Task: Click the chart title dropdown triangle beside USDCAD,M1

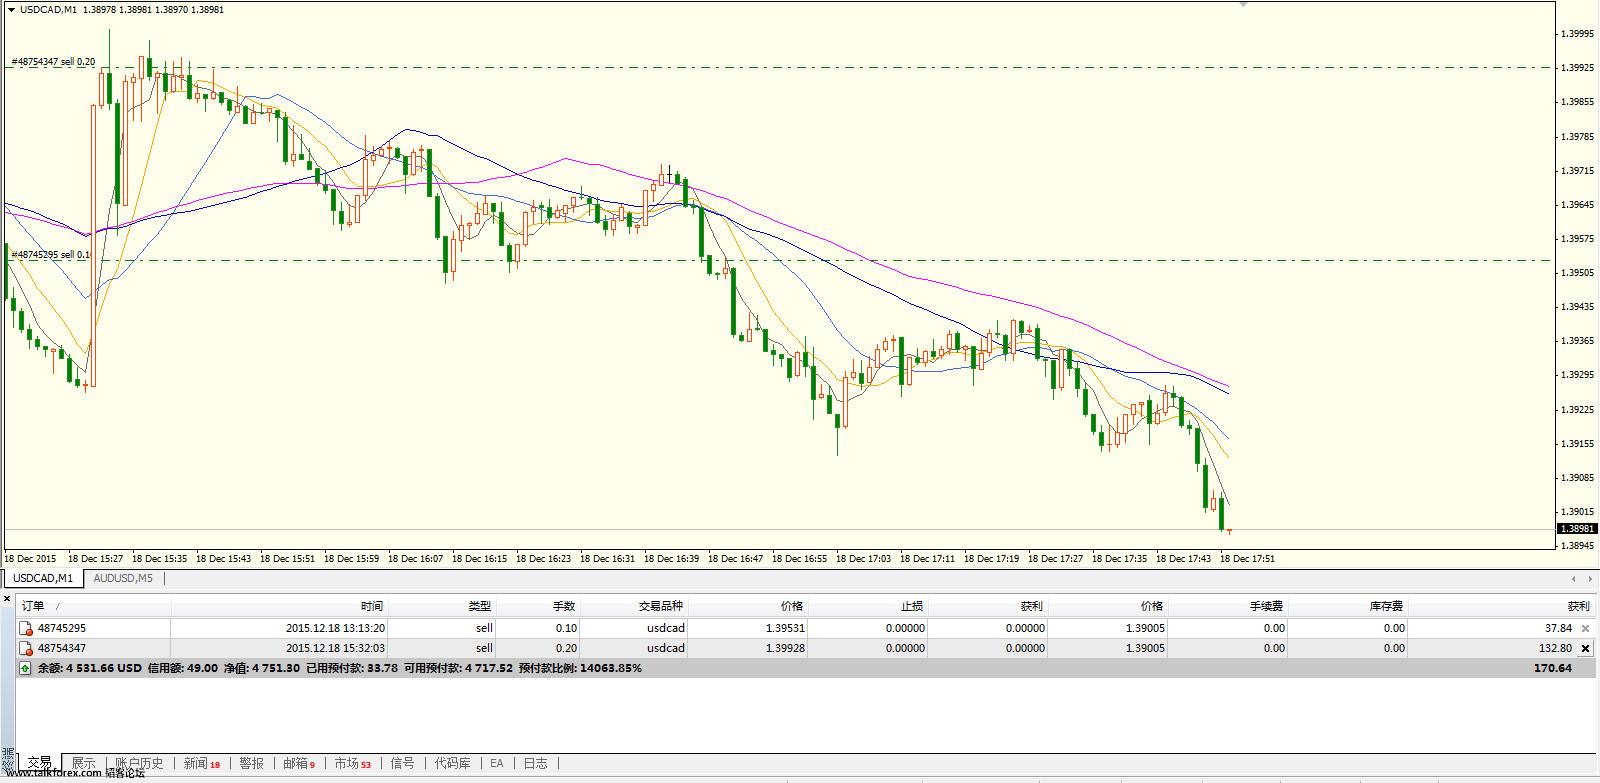Action: (x=11, y=10)
